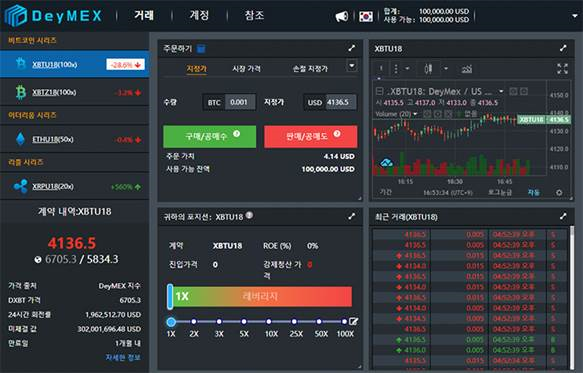Open the chart indicators icon
The image size is (583, 373).
click(467, 69)
